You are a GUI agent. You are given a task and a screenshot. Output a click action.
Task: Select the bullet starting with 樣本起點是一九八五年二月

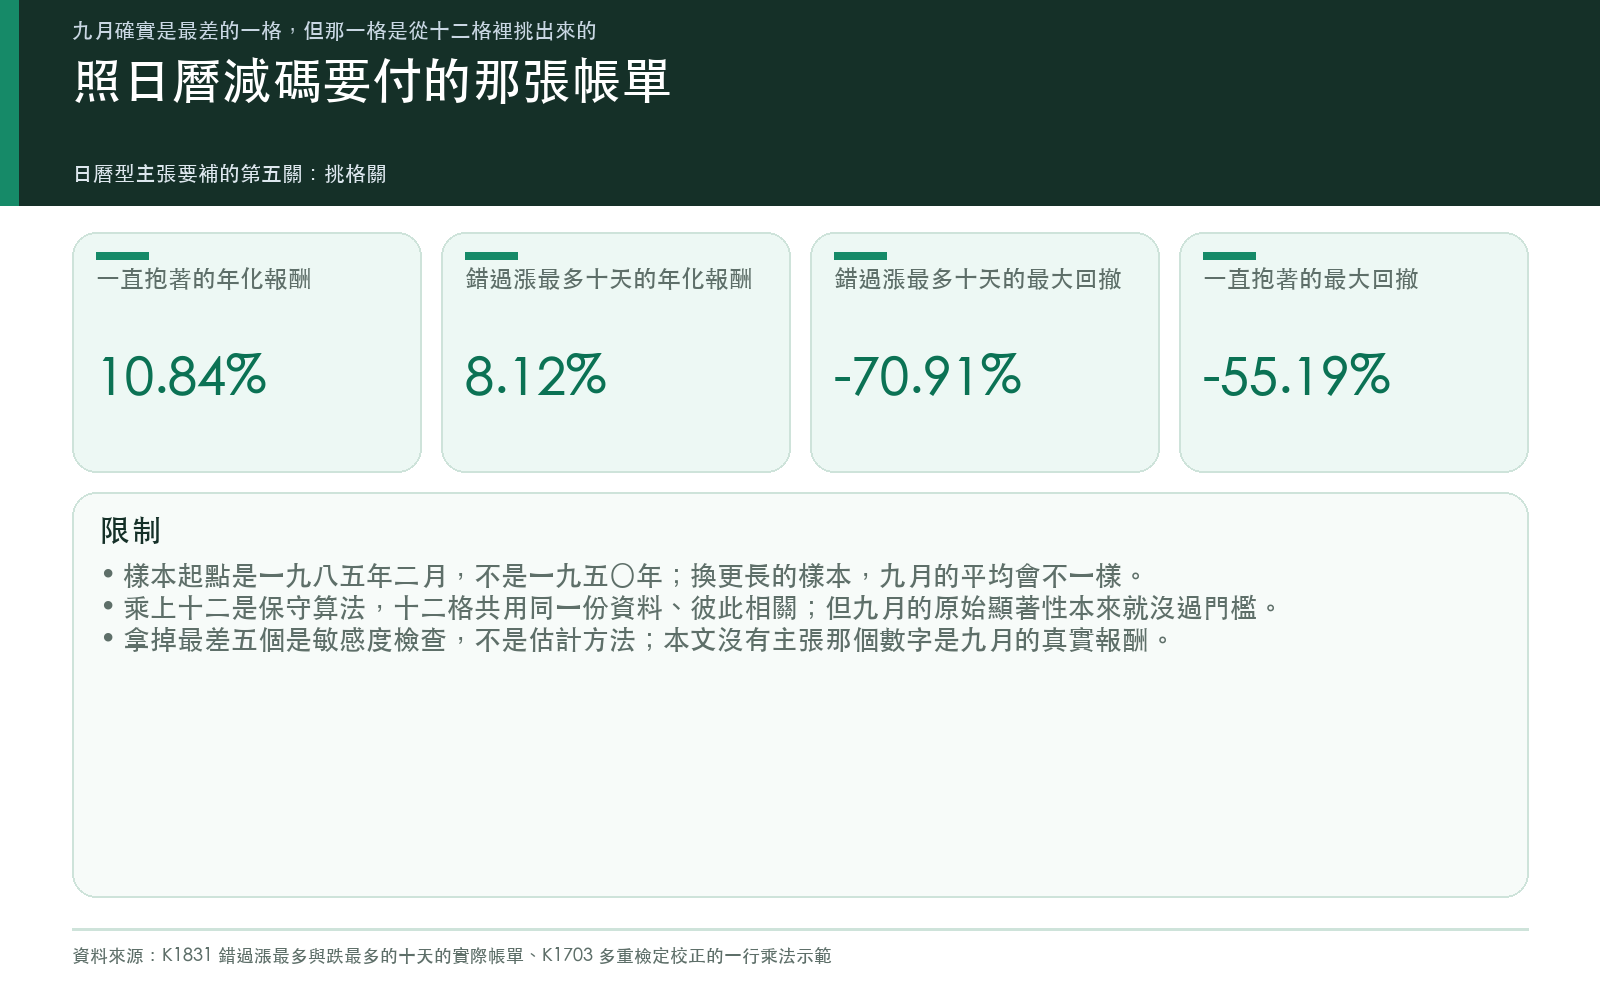(623, 576)
